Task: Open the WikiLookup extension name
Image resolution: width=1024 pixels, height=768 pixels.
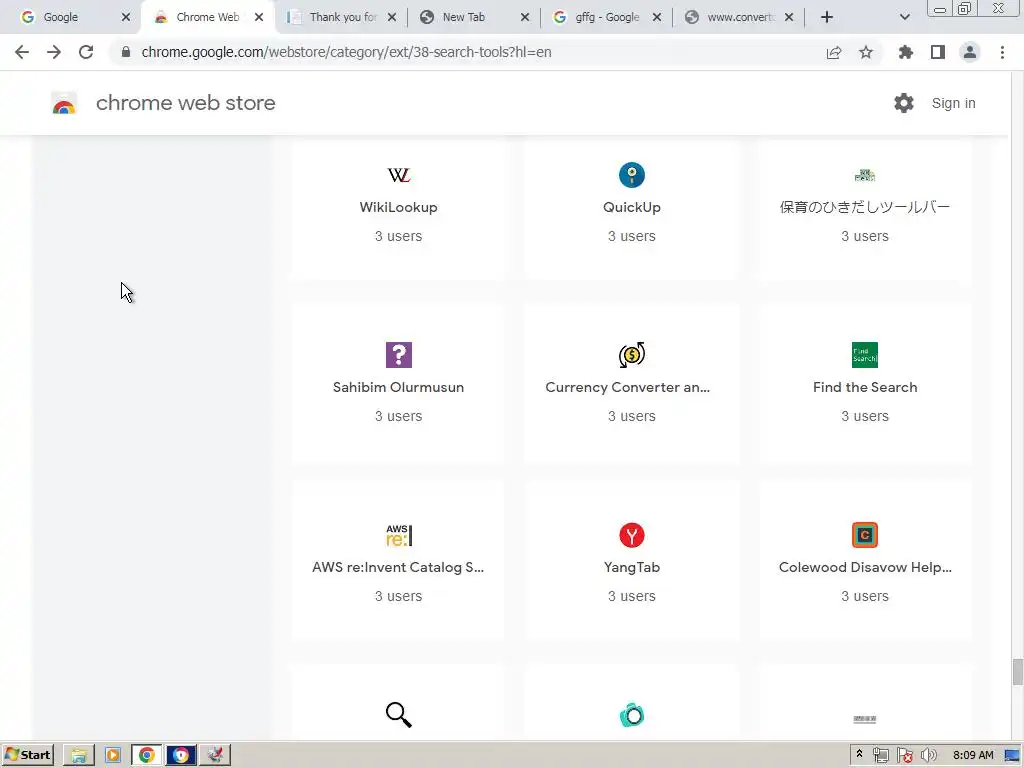Action: [x=398, y=207]
